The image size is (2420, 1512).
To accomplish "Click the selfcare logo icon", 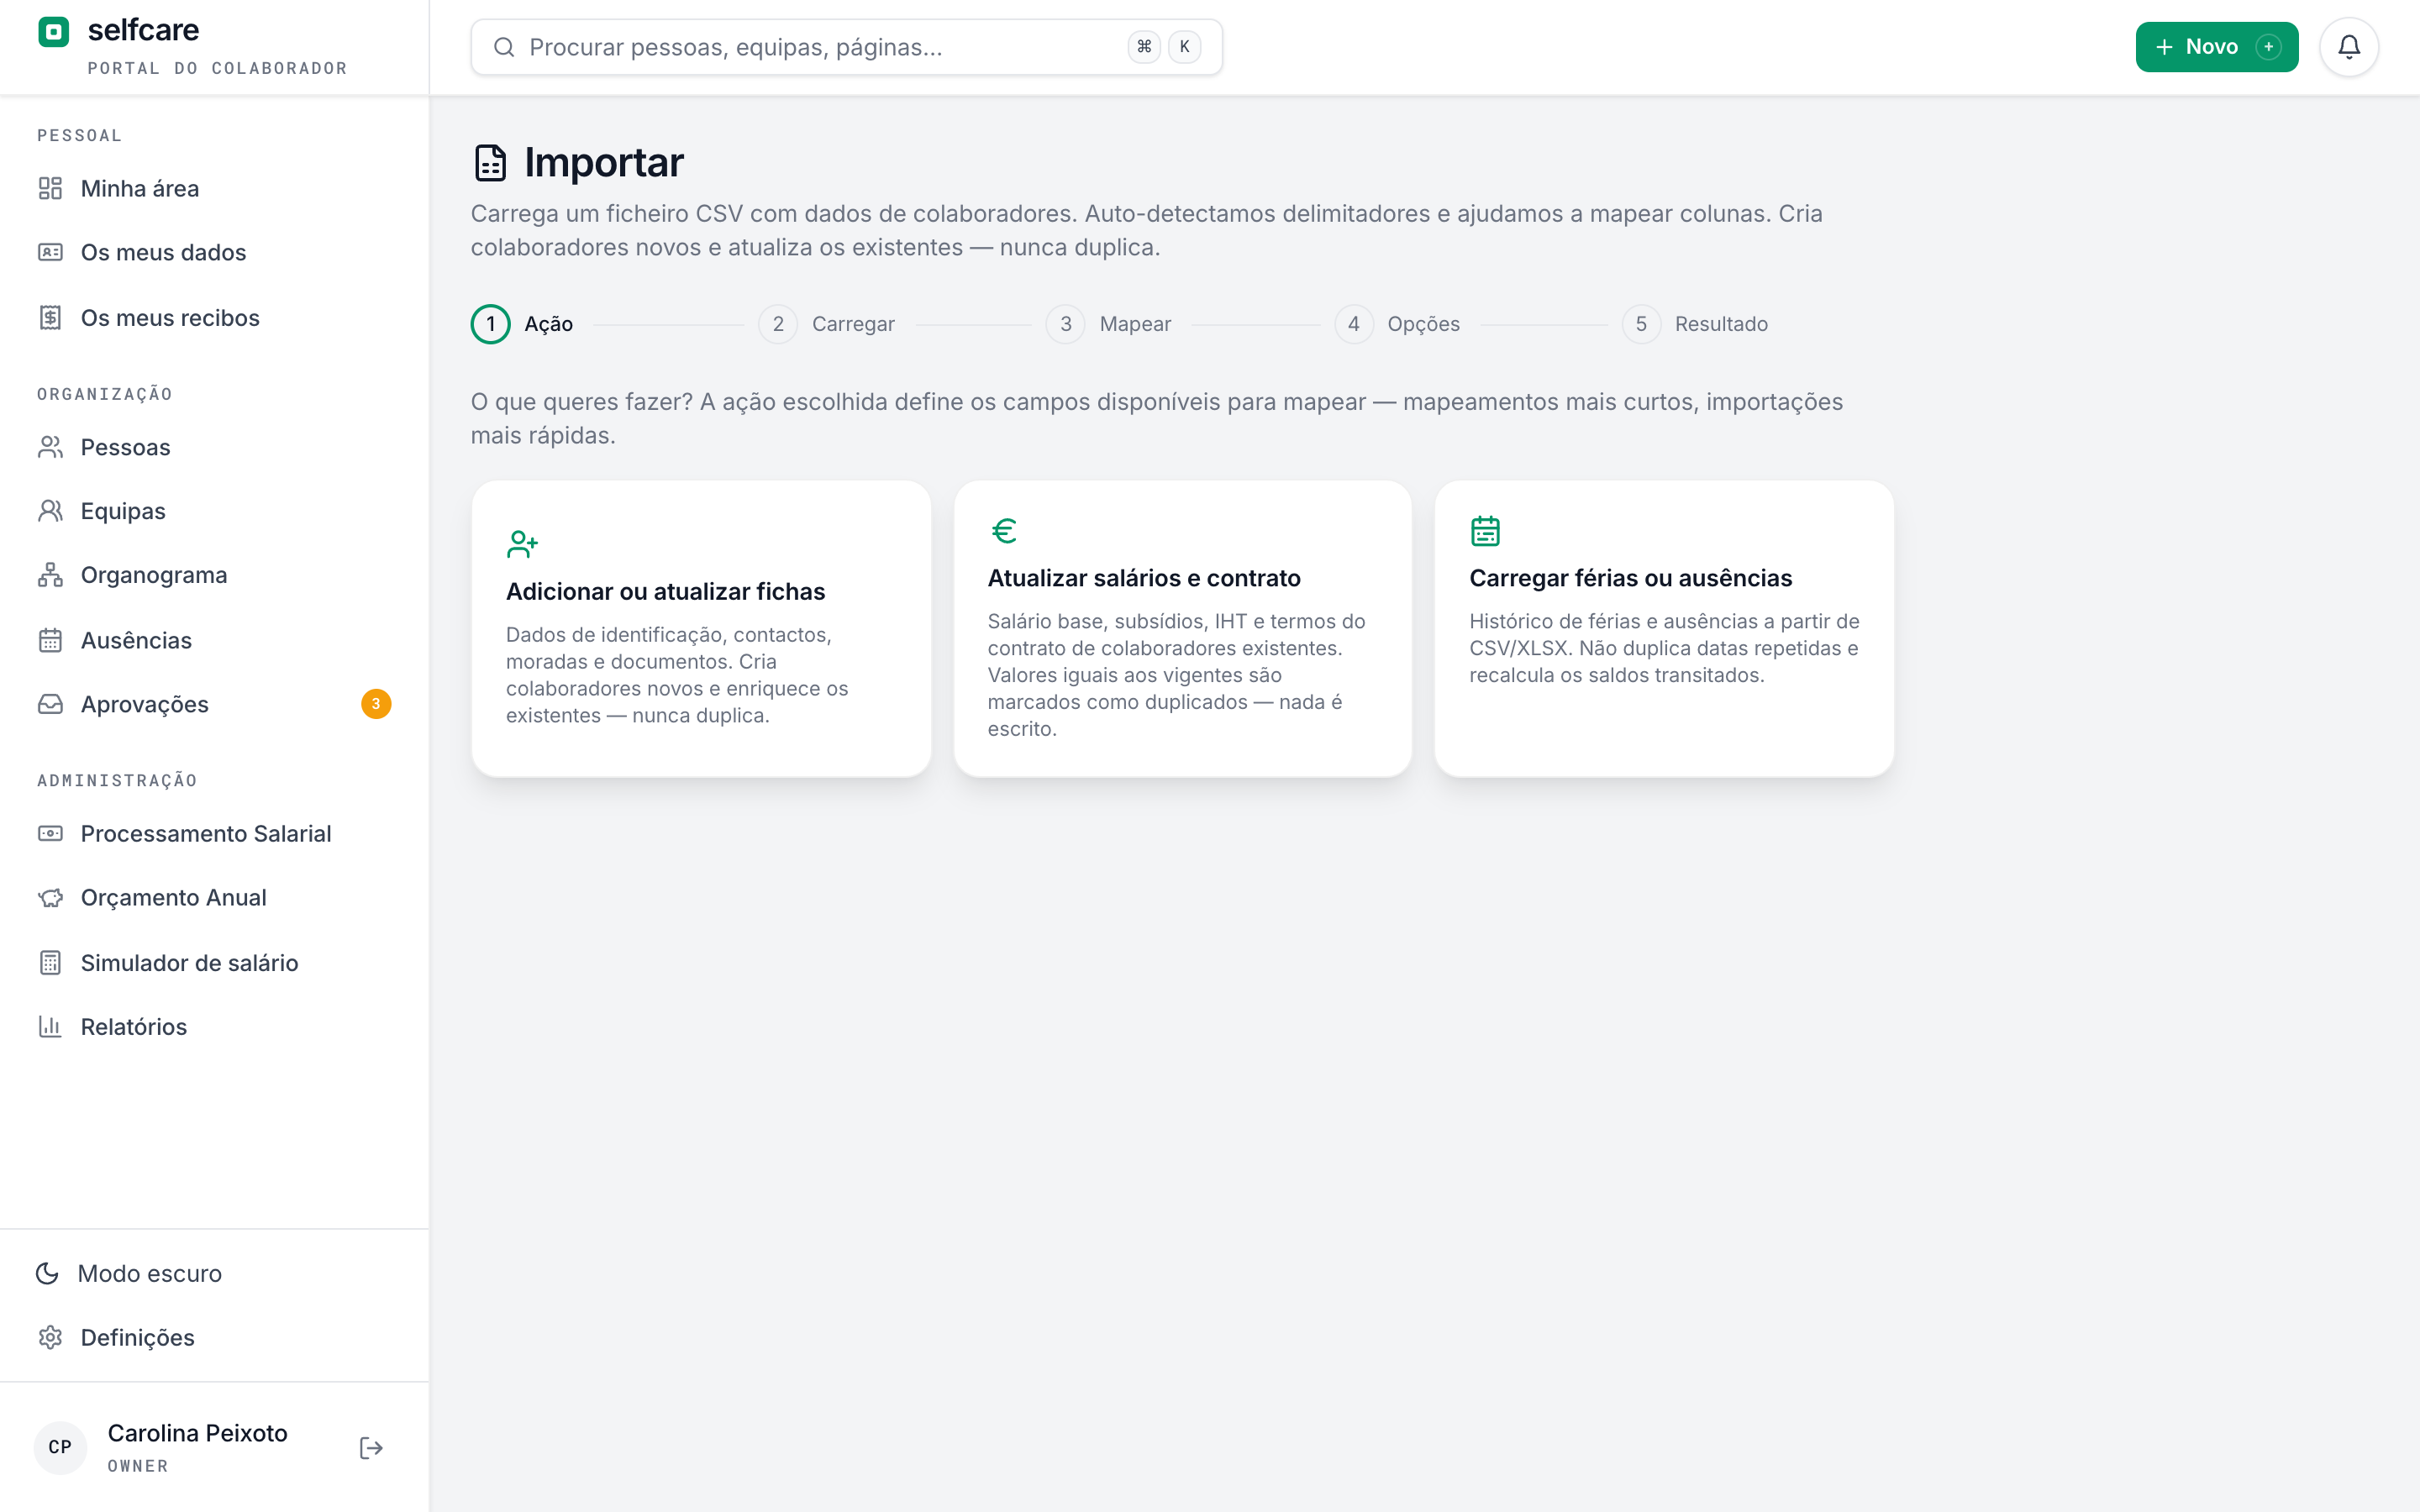I will click(x=53, y=32).
